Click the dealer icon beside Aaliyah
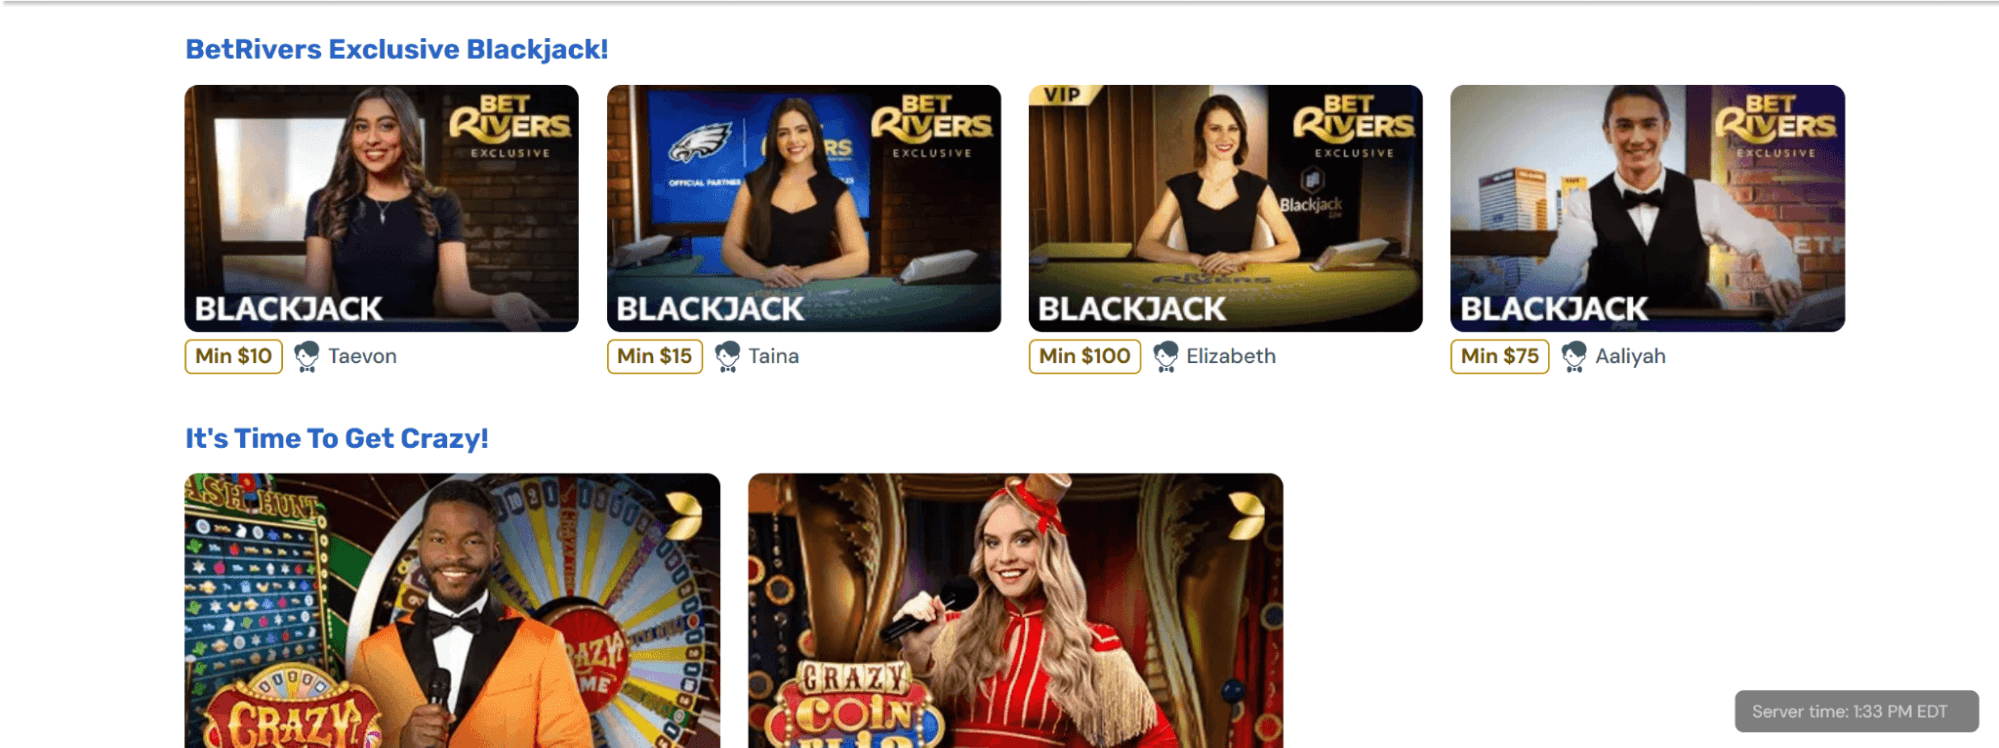Image resolution: width=1999 pixels, height=748 pixels. pos(1574,356)
